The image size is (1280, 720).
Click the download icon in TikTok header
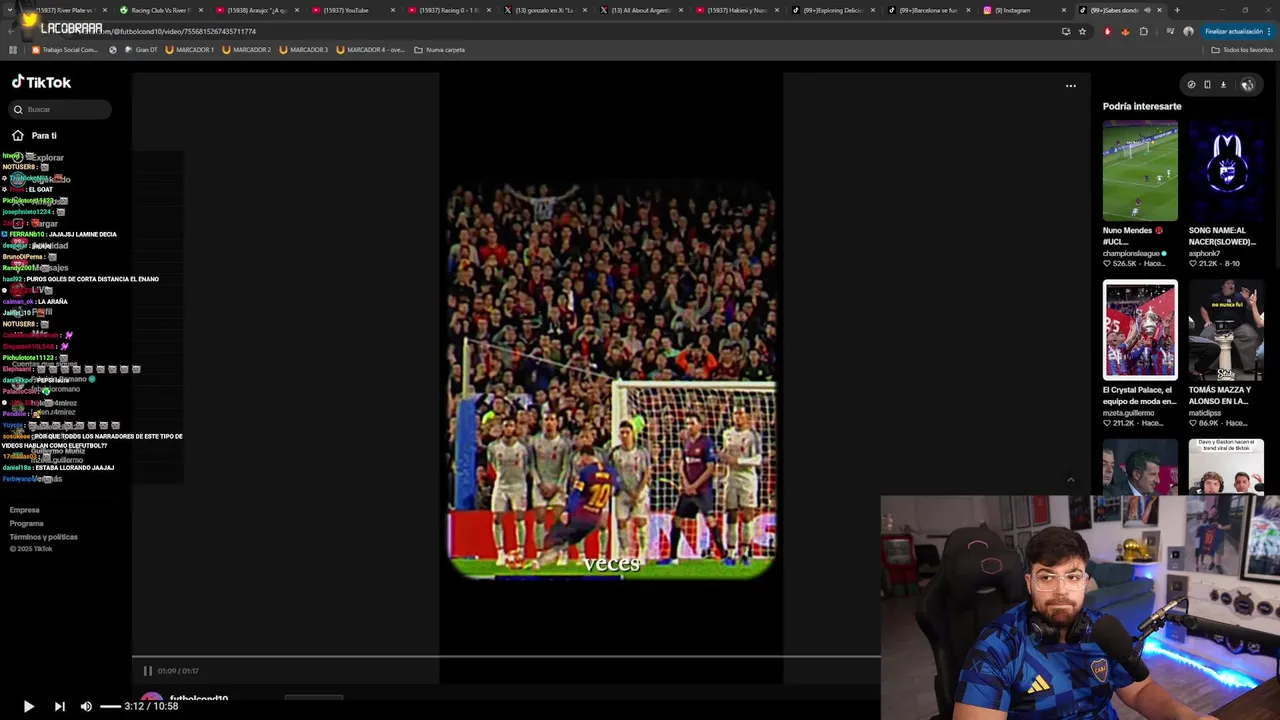[1223, 85]
